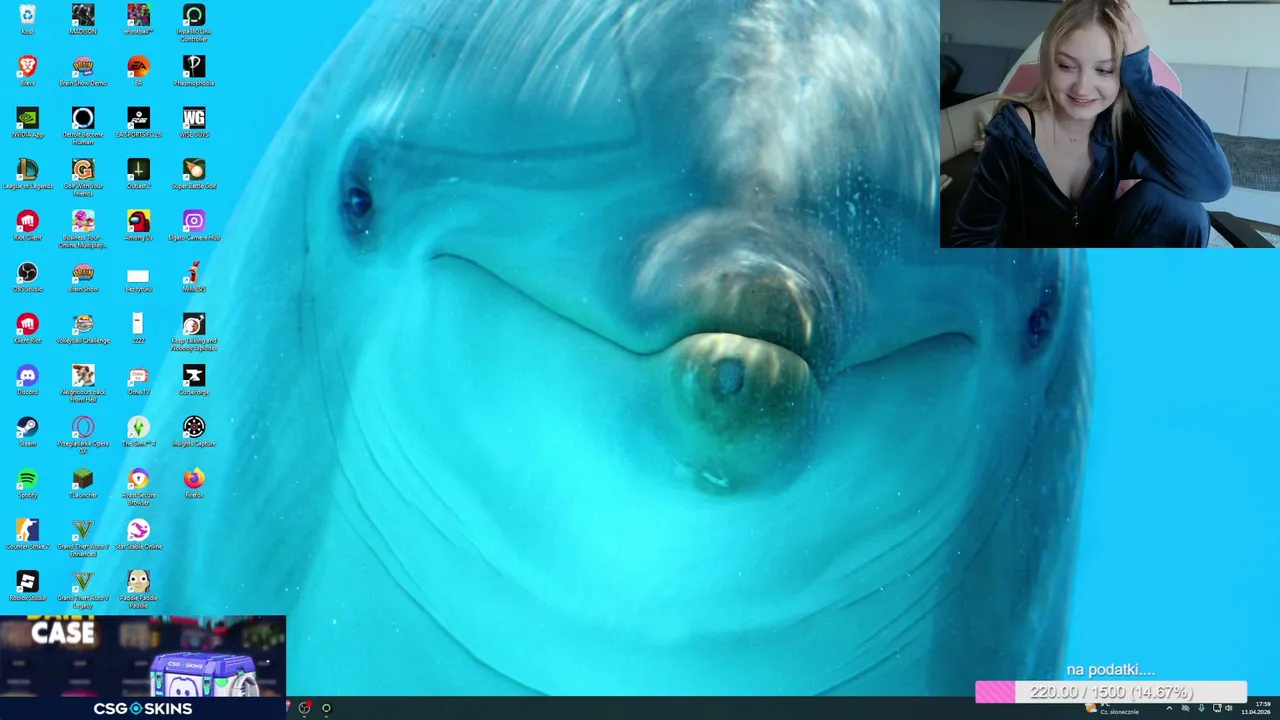Select the Brave browser desktop icon

point(27,71)
